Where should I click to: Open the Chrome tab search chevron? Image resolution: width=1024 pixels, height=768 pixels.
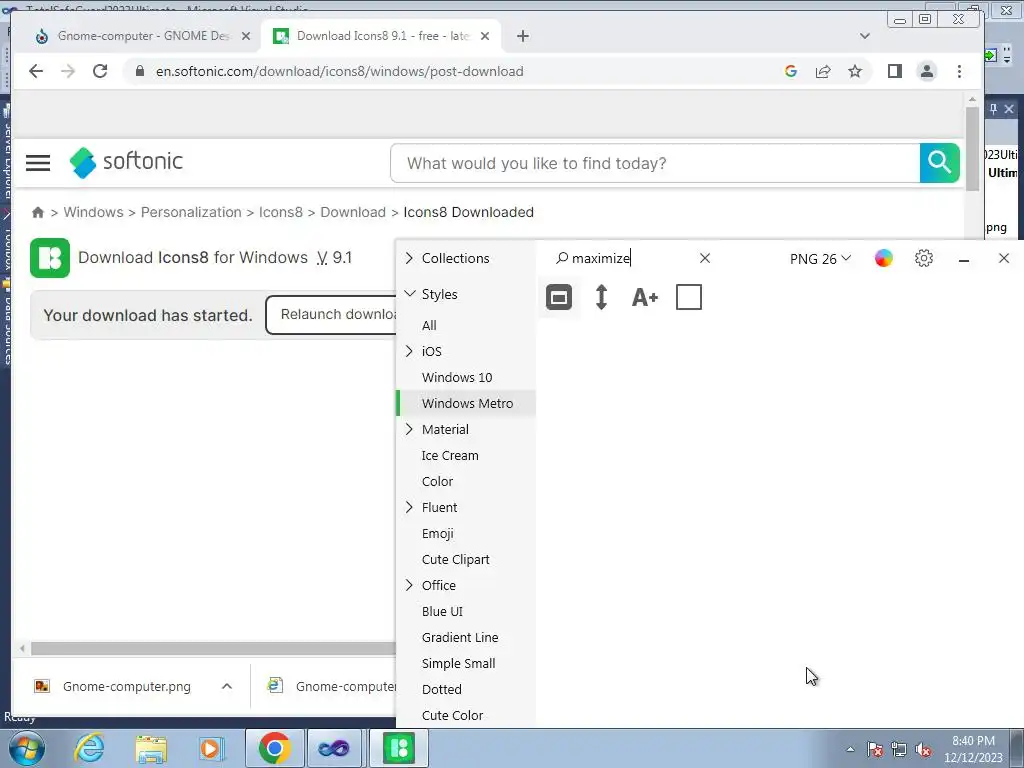(865, 36)
